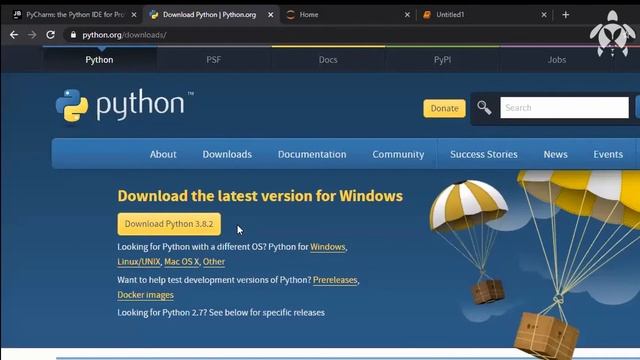
Task: Follow the Mac OS X link
Action: click(182, 262)
